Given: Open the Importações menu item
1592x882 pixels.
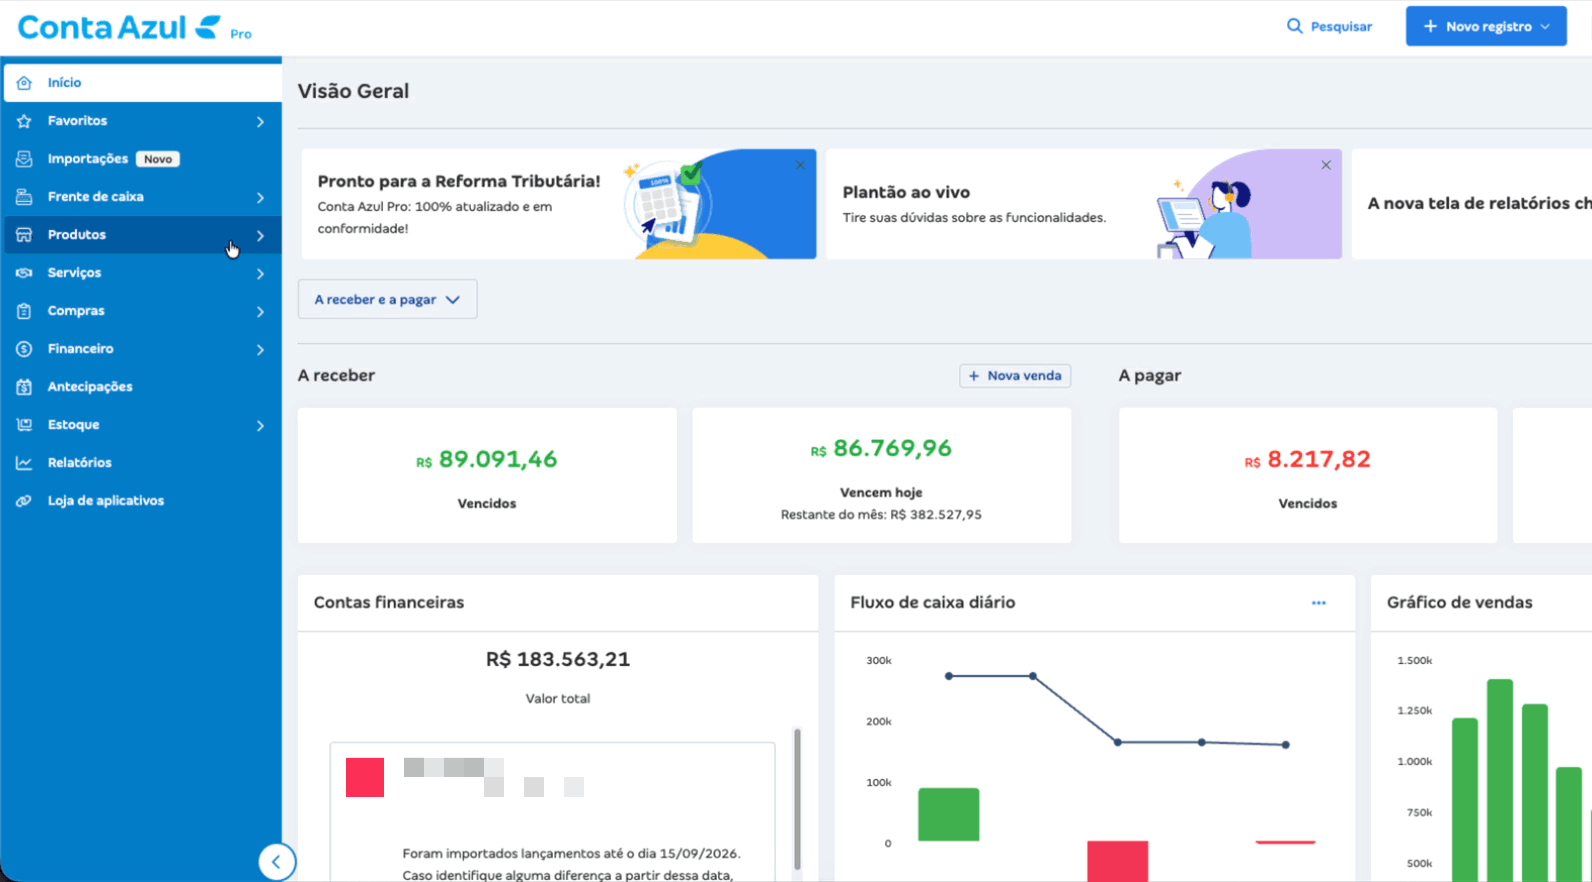Looking at the screenshot, I should click(x=142, y=159).
